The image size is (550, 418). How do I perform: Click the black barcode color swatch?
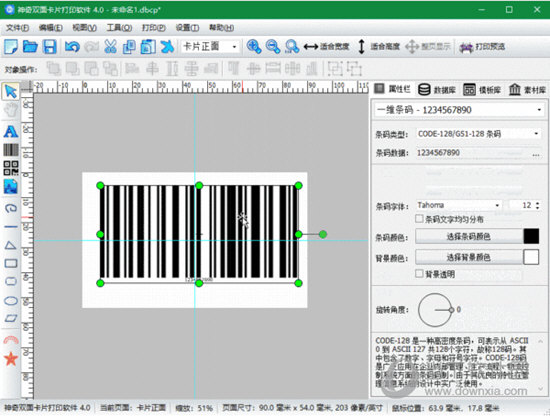coord(531,236)
